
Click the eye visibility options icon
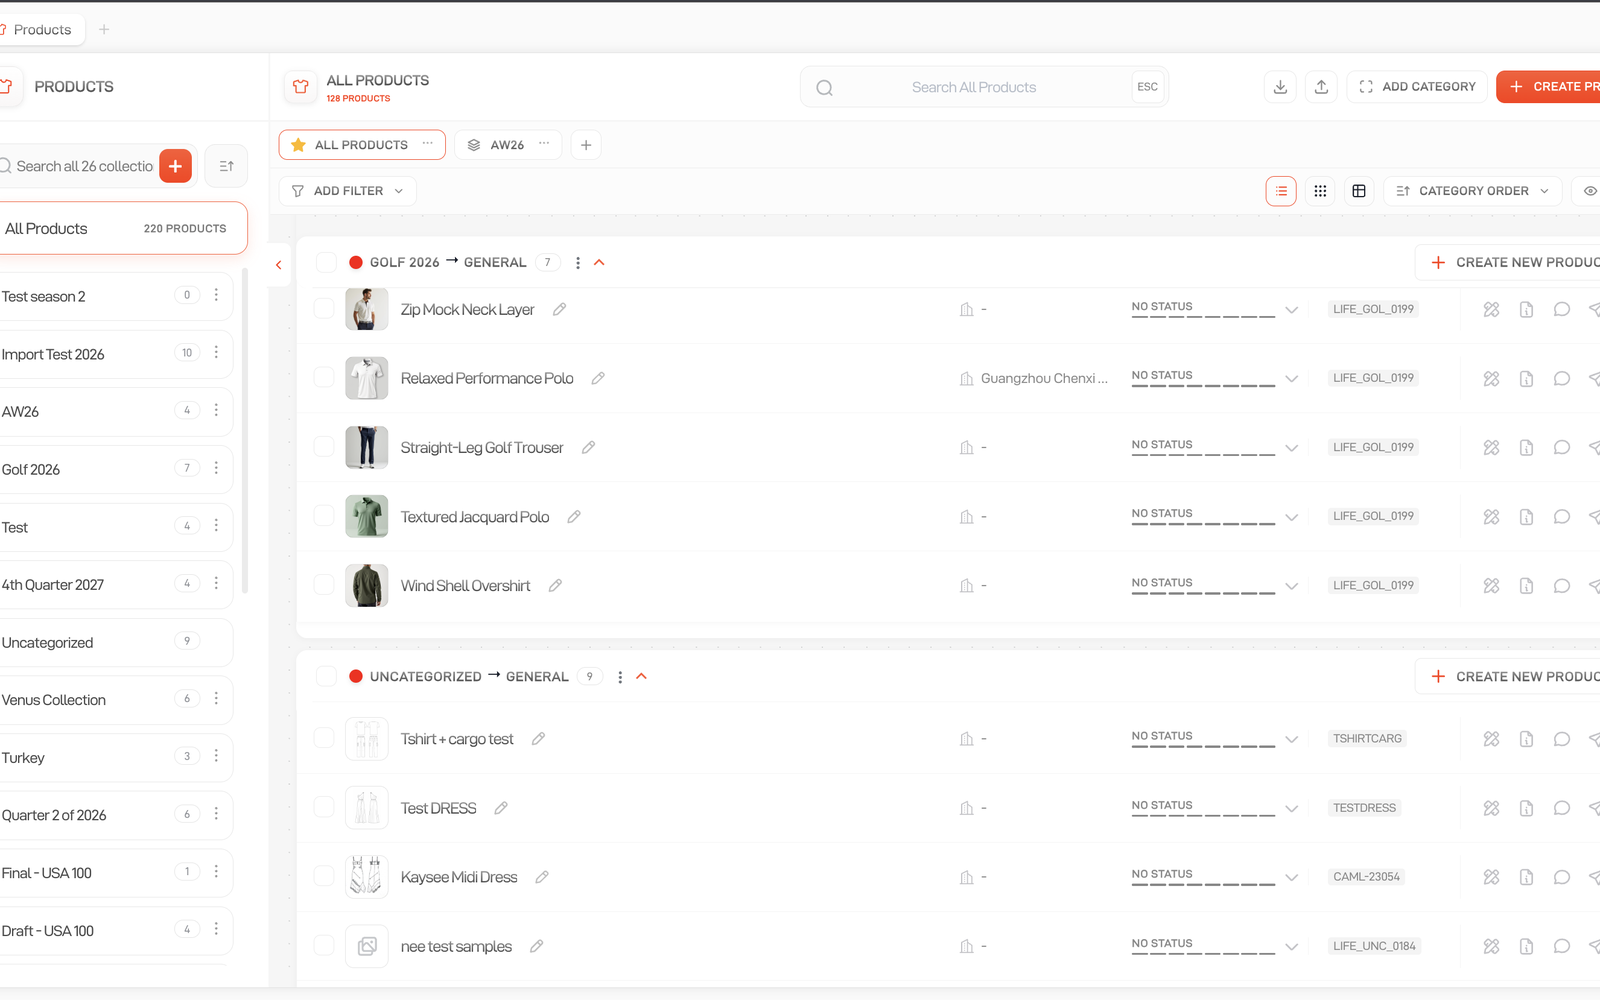pos(1589,191)
